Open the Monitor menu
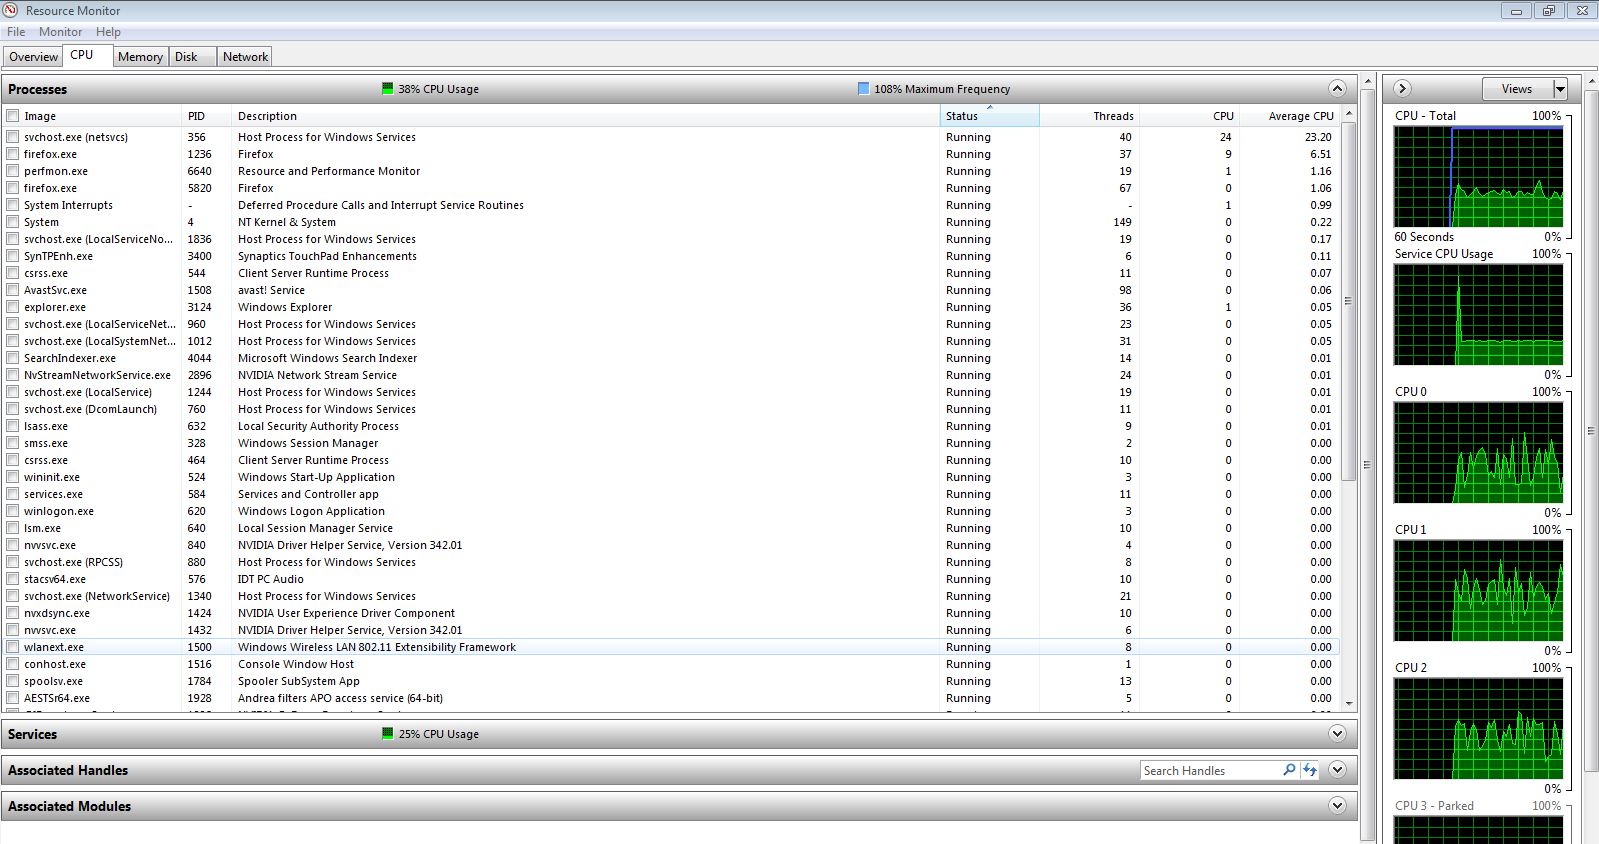The width and height of the screenshot is (1599, 844). (x=60, y=32)
